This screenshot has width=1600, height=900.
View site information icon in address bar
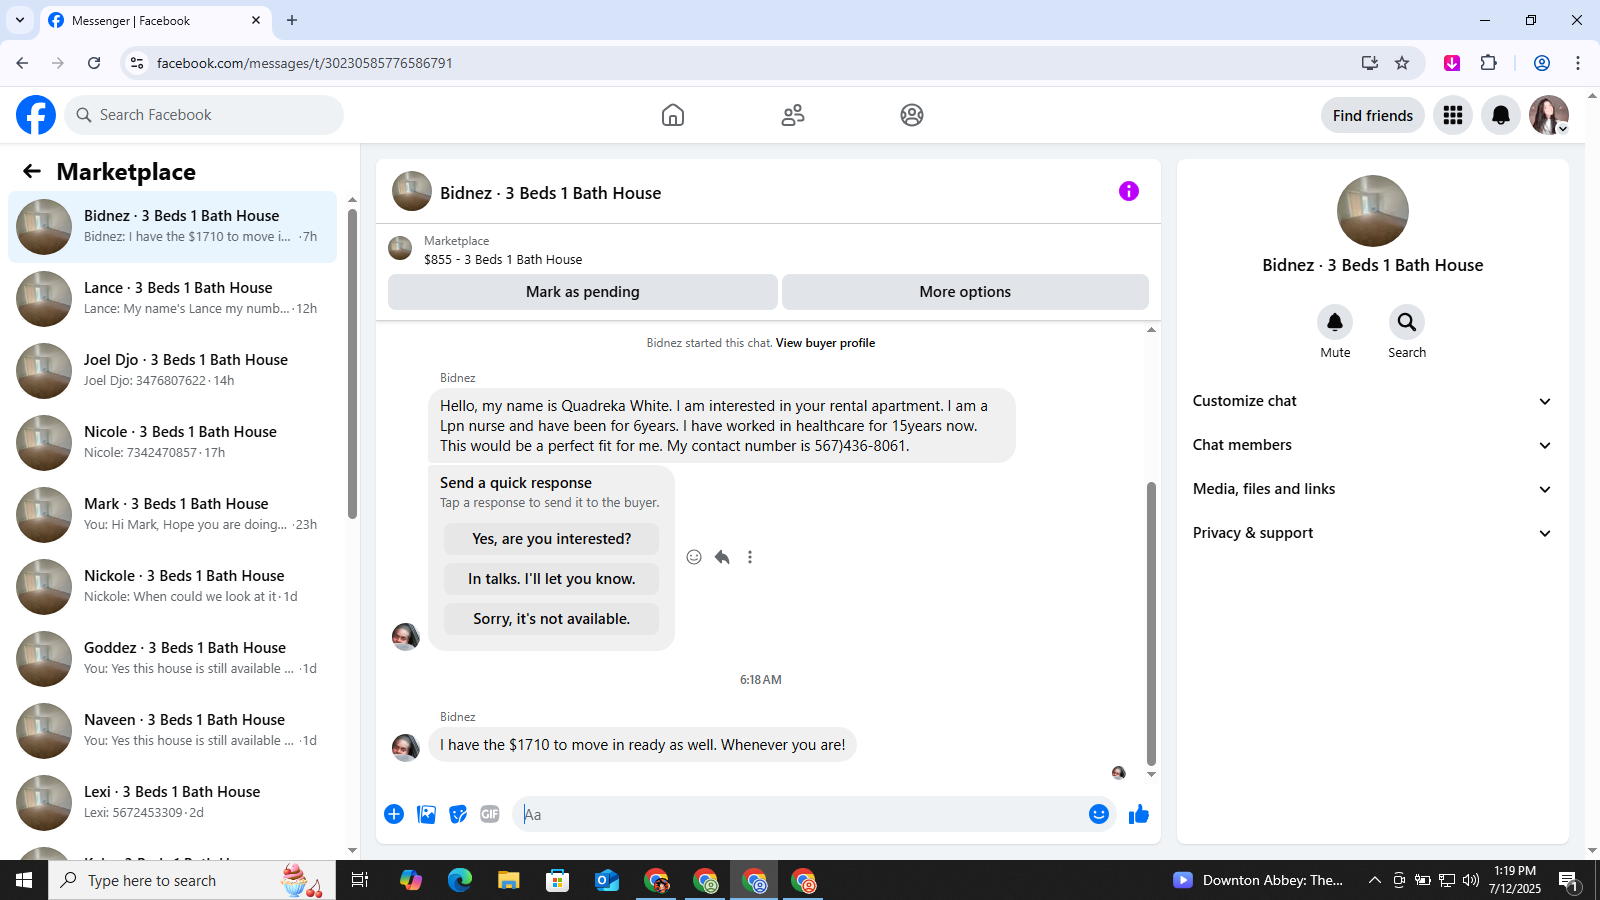[138, 63]
